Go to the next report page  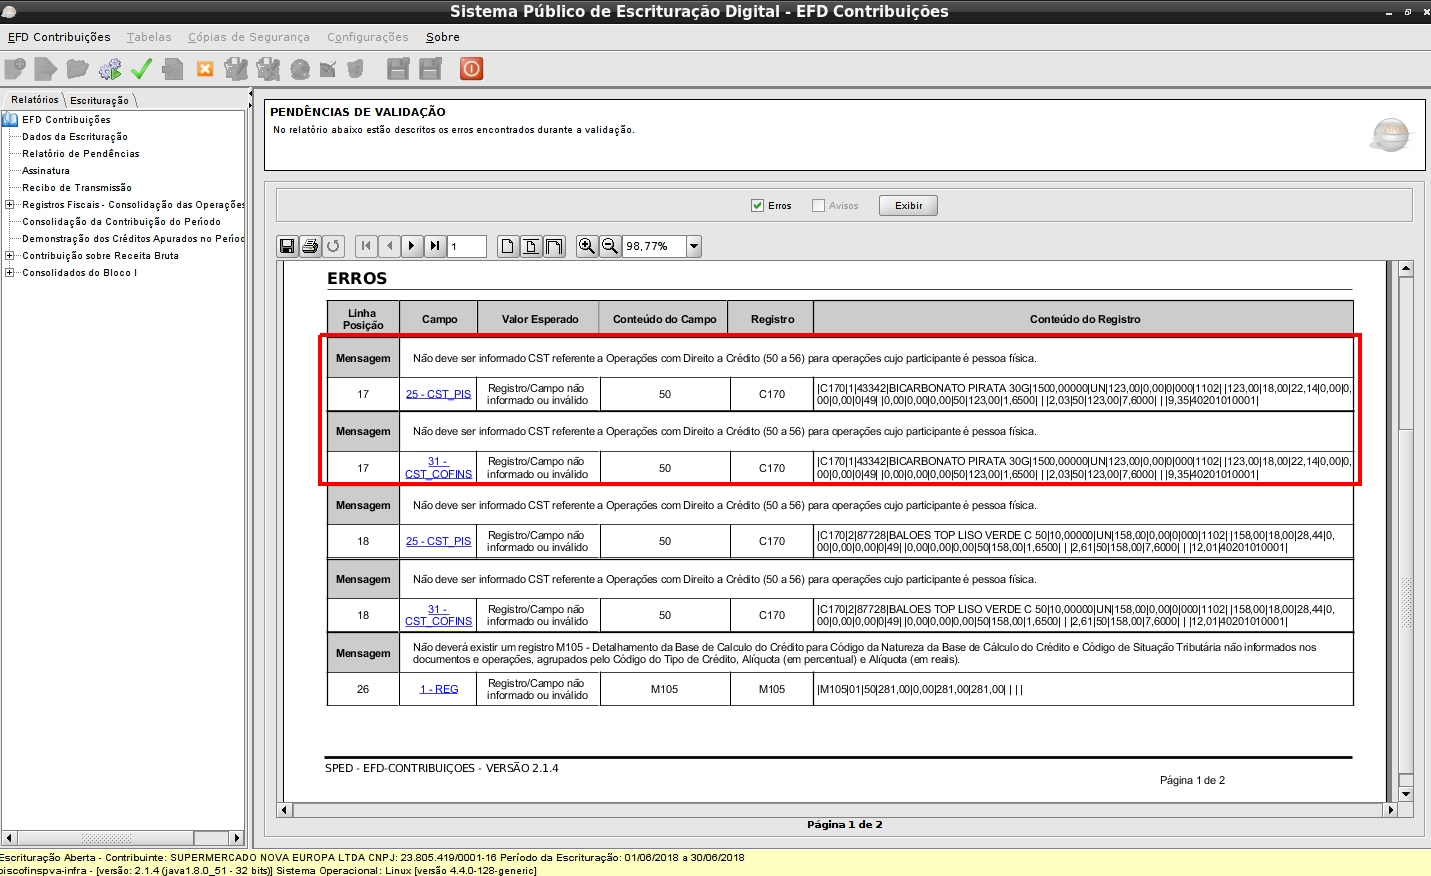point(411,246)
